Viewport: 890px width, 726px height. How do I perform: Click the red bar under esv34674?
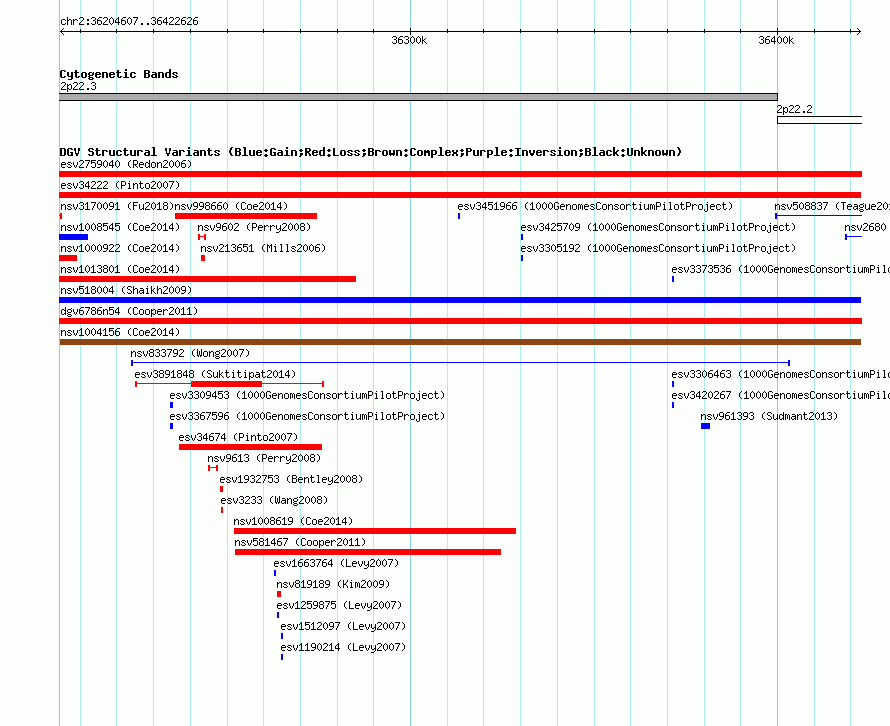[x=250, y=447]
